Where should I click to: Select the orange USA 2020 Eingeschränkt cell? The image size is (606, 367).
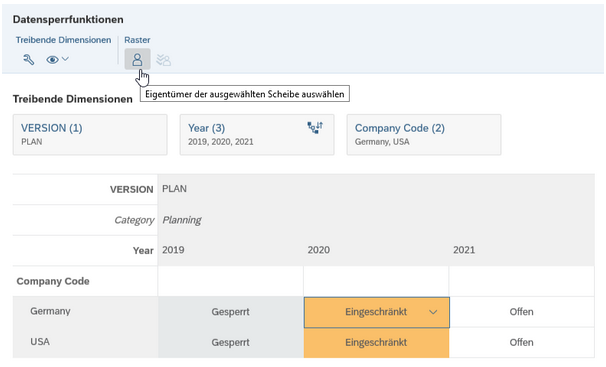tap(376, 343)
